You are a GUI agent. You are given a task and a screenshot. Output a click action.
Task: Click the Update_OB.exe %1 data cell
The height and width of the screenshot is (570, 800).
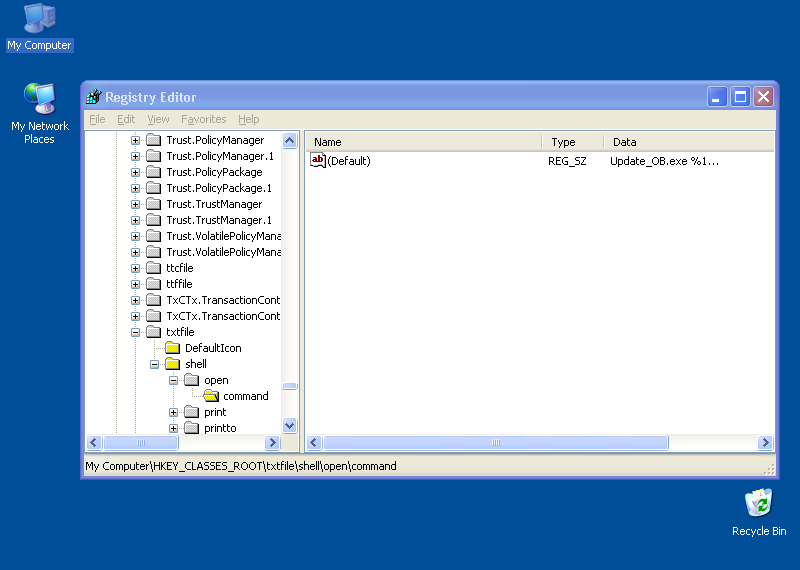pos(664,161)
